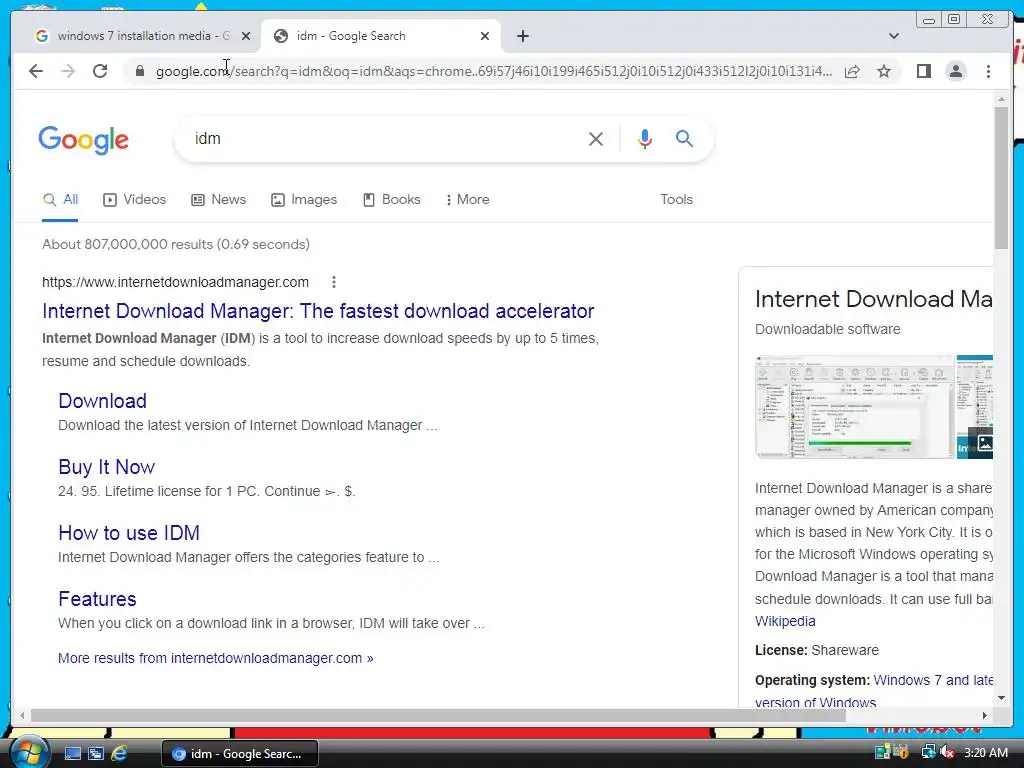Close the windows 7 installation media tab

click(x=246, y=36)
